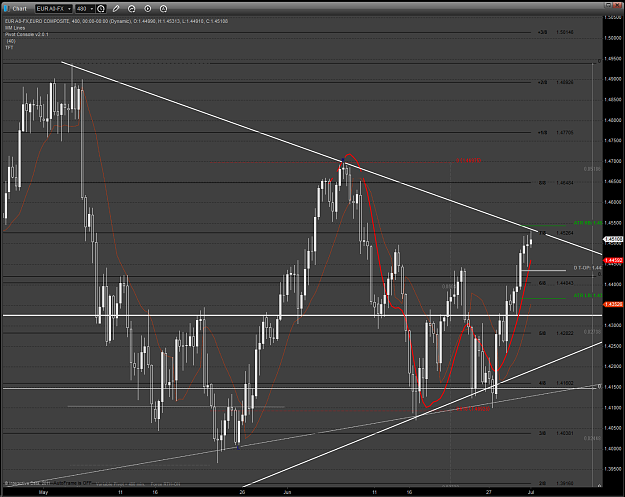Click the blue Chart window icon

tap(7, 8)
